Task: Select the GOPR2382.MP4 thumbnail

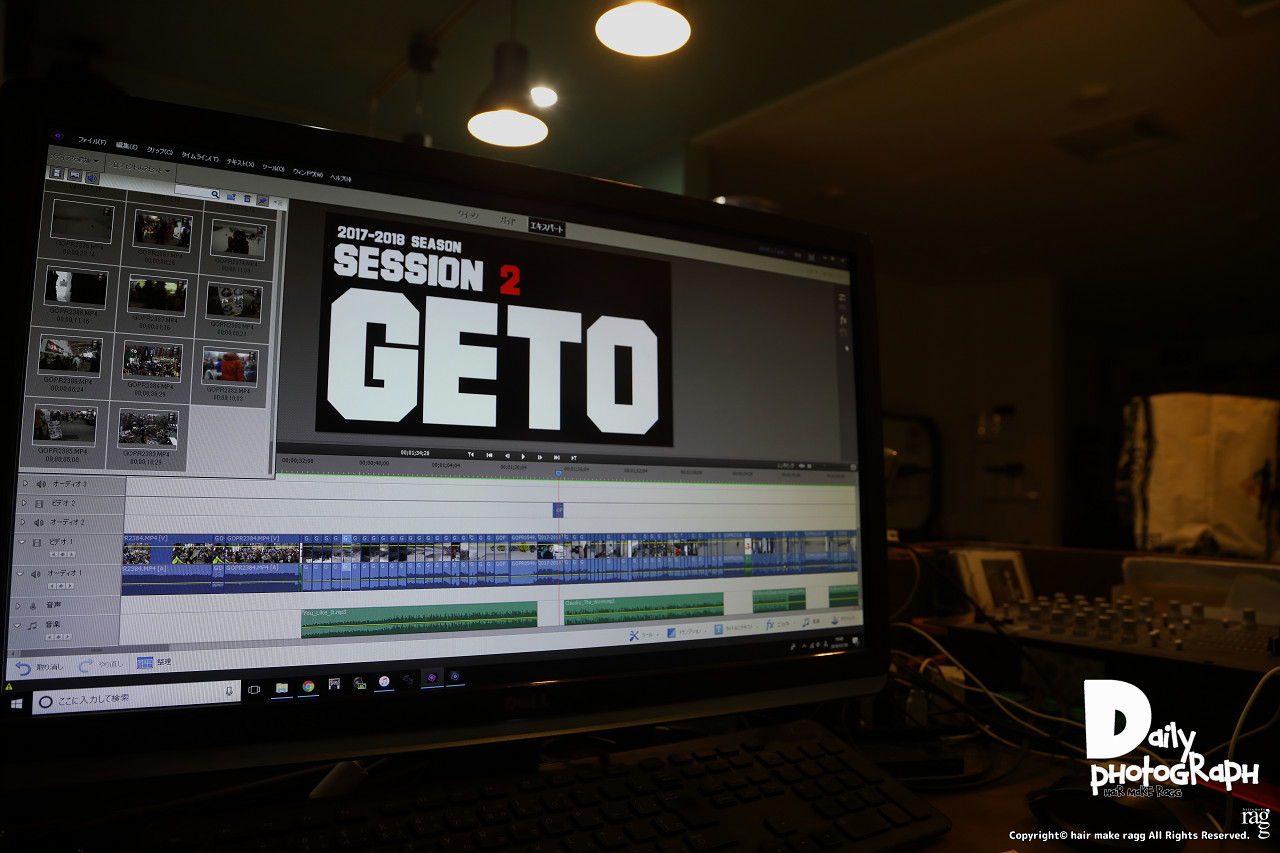Action: click(230, 368)
